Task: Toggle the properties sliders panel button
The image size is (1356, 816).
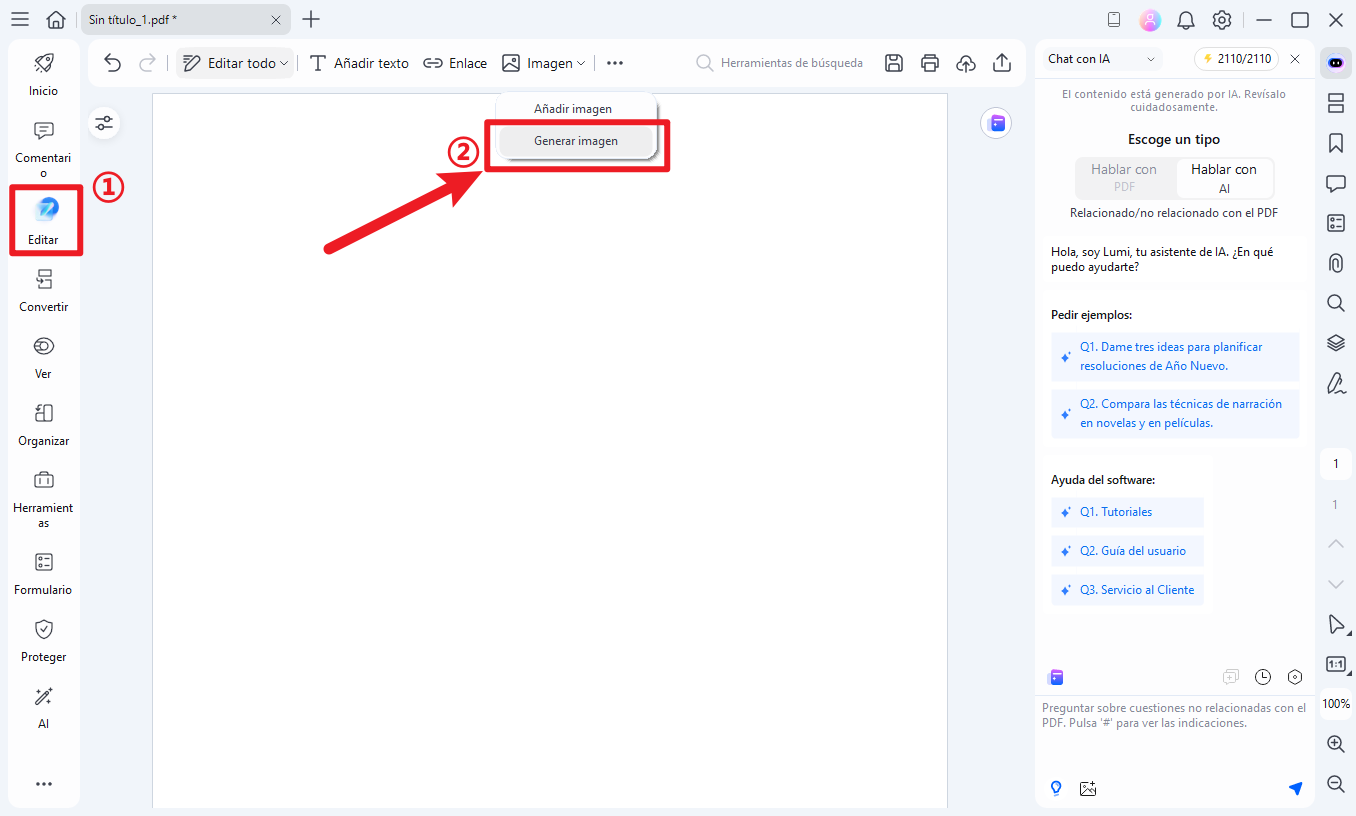Action: (x=105, y=124)
